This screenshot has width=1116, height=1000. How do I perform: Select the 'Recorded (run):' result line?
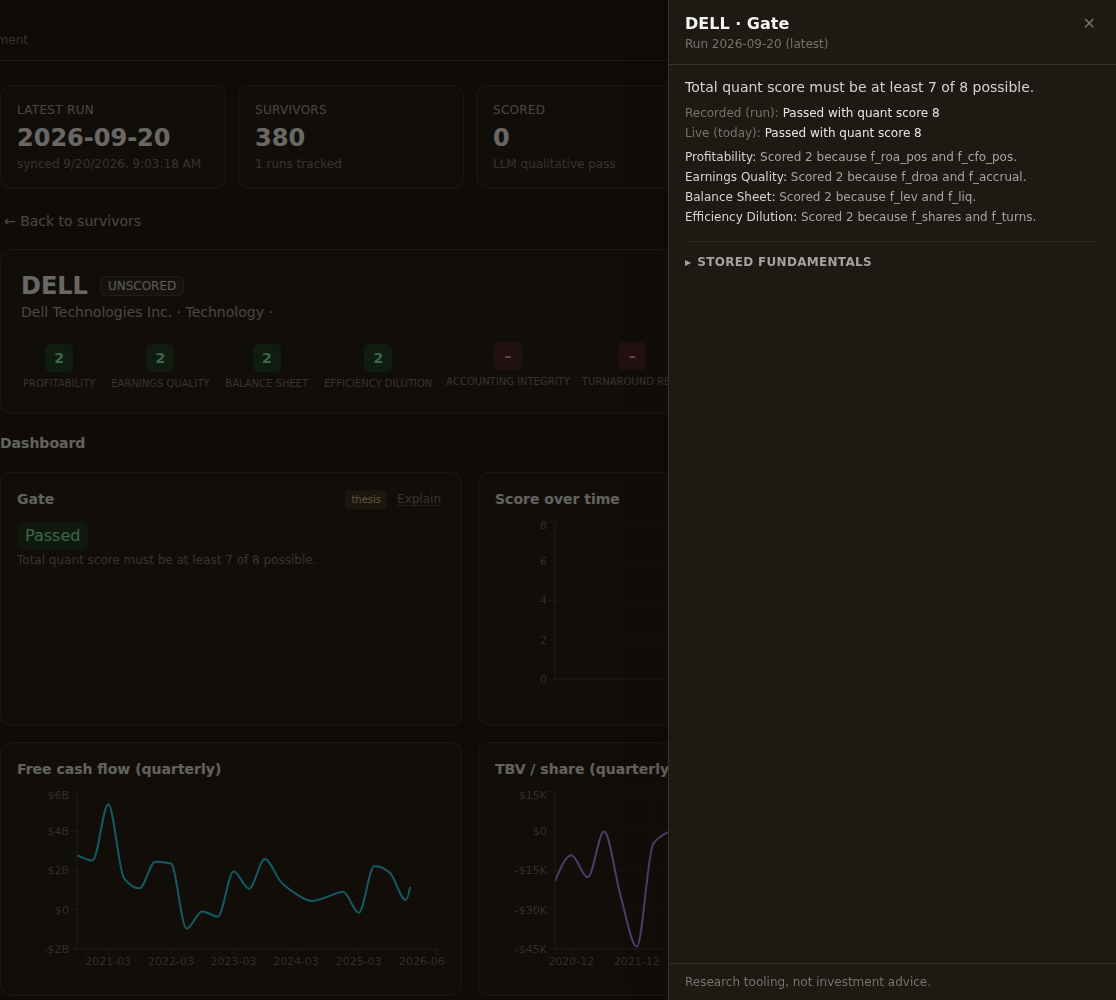pyautogui.click(x=812, y=112)
